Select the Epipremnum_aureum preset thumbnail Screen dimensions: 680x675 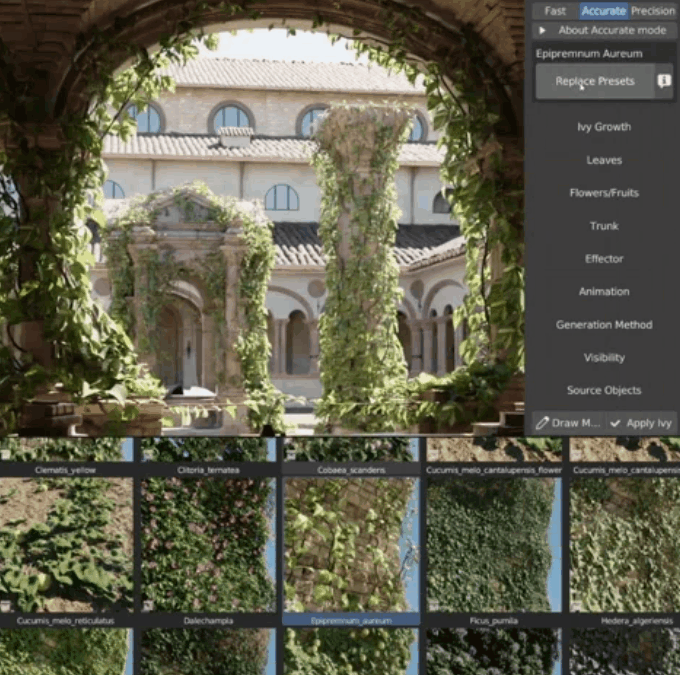tap(351, 545)
